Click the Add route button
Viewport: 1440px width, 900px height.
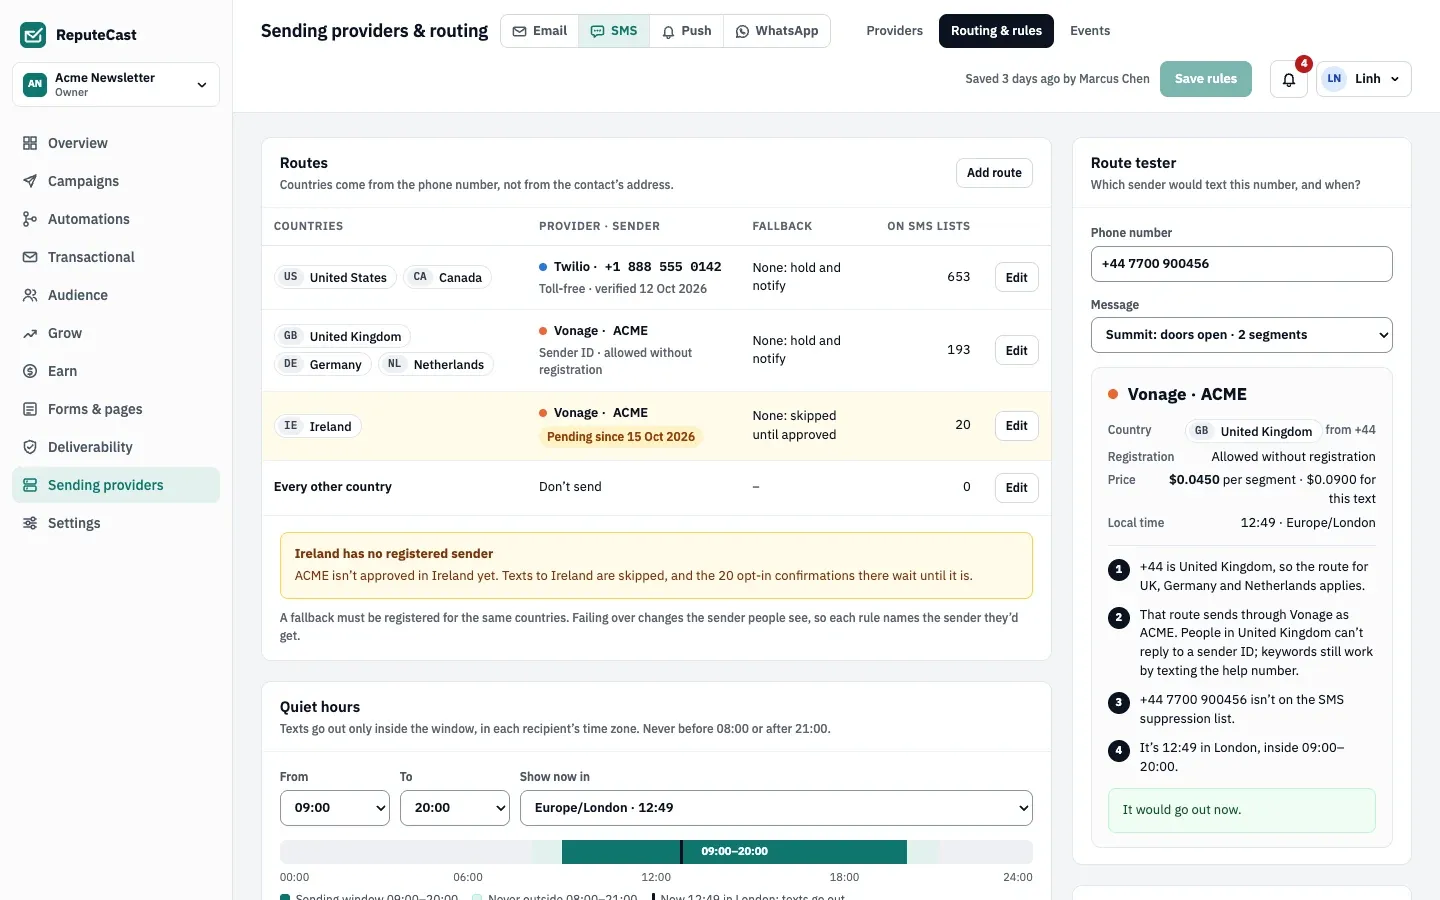point(994,173)
